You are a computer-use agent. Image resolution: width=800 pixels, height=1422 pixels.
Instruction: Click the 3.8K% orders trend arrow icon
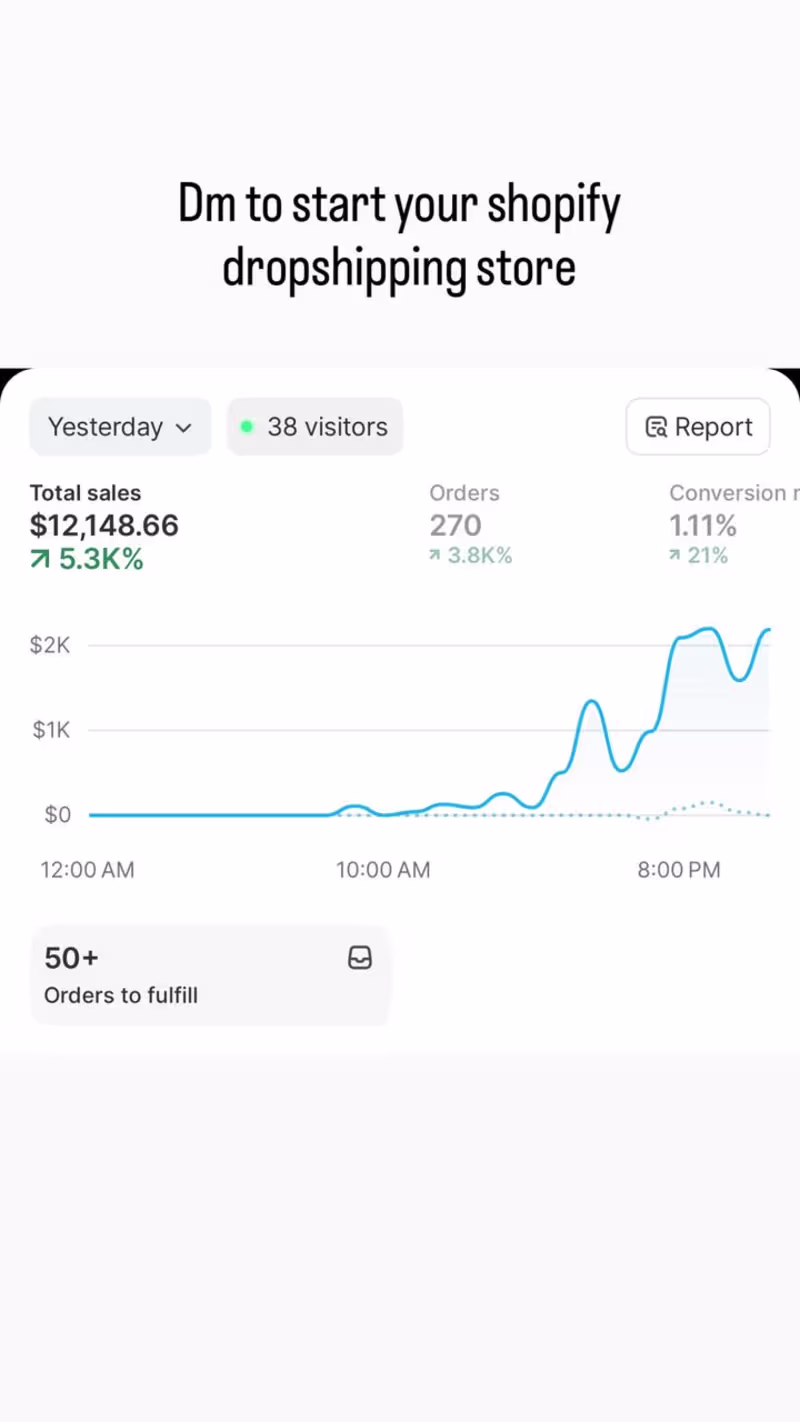pyautogui.click(x=435, y=556)
